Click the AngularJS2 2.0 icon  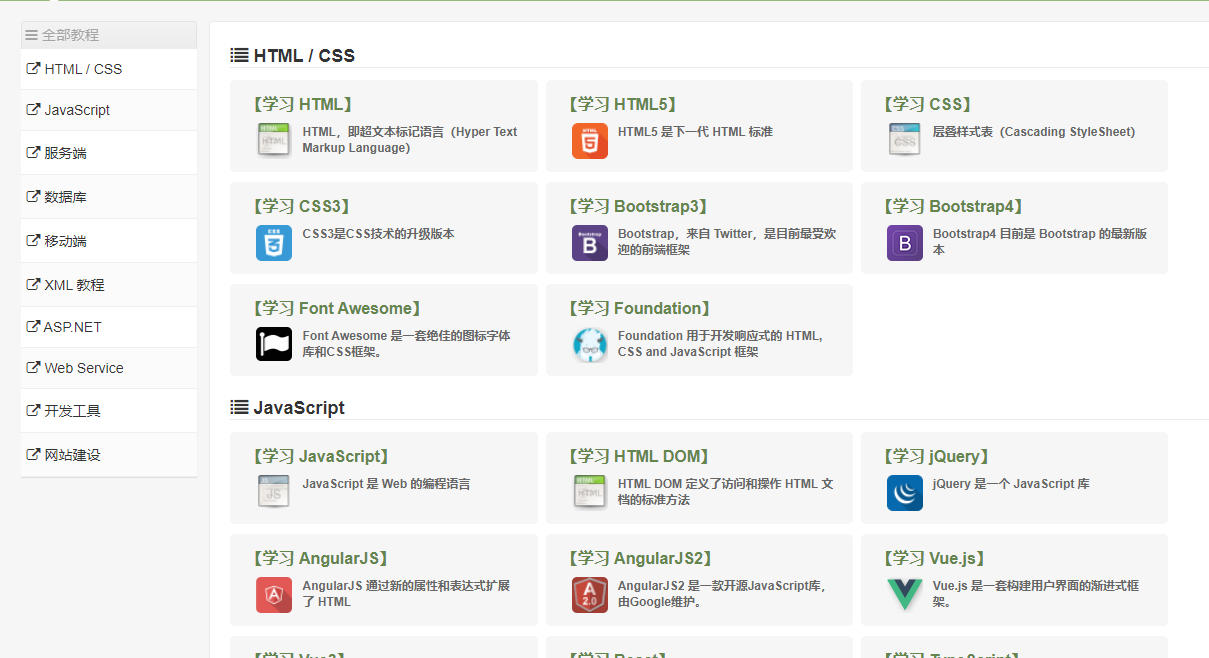(590, 594)
